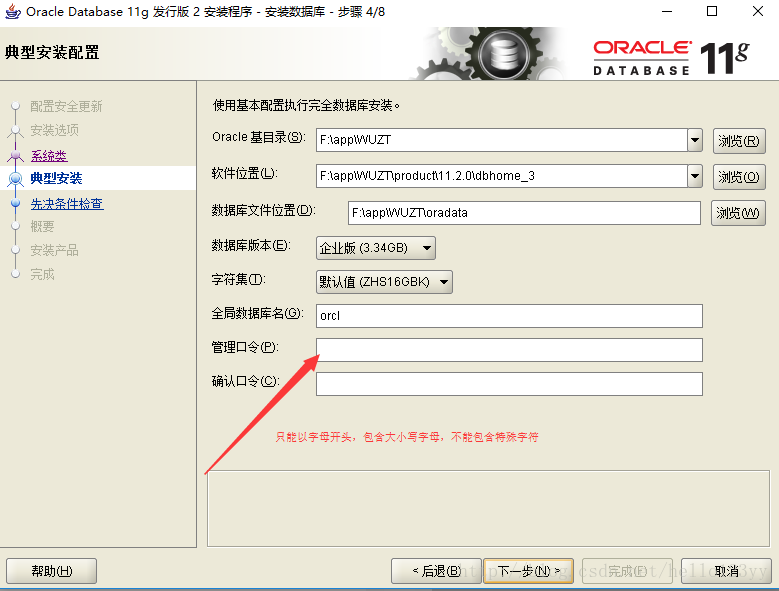This screenshot has width=779, height=591.
Task: Focus the 确认口令 confirm password field
Action: 509,384
